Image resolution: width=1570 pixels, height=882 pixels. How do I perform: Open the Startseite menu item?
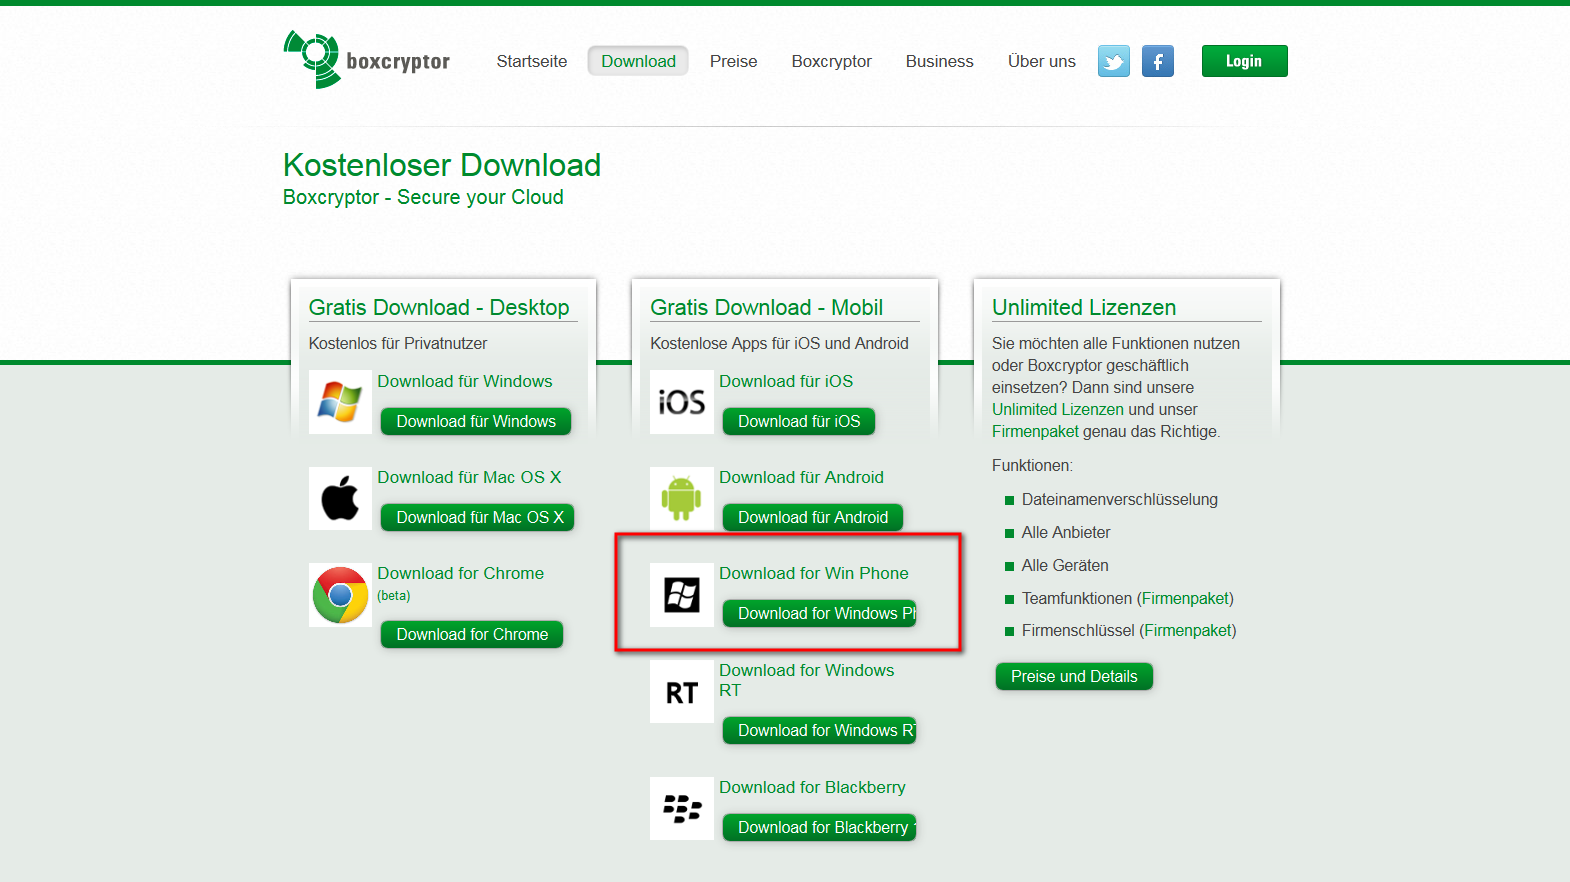click(x=531, y=61)
